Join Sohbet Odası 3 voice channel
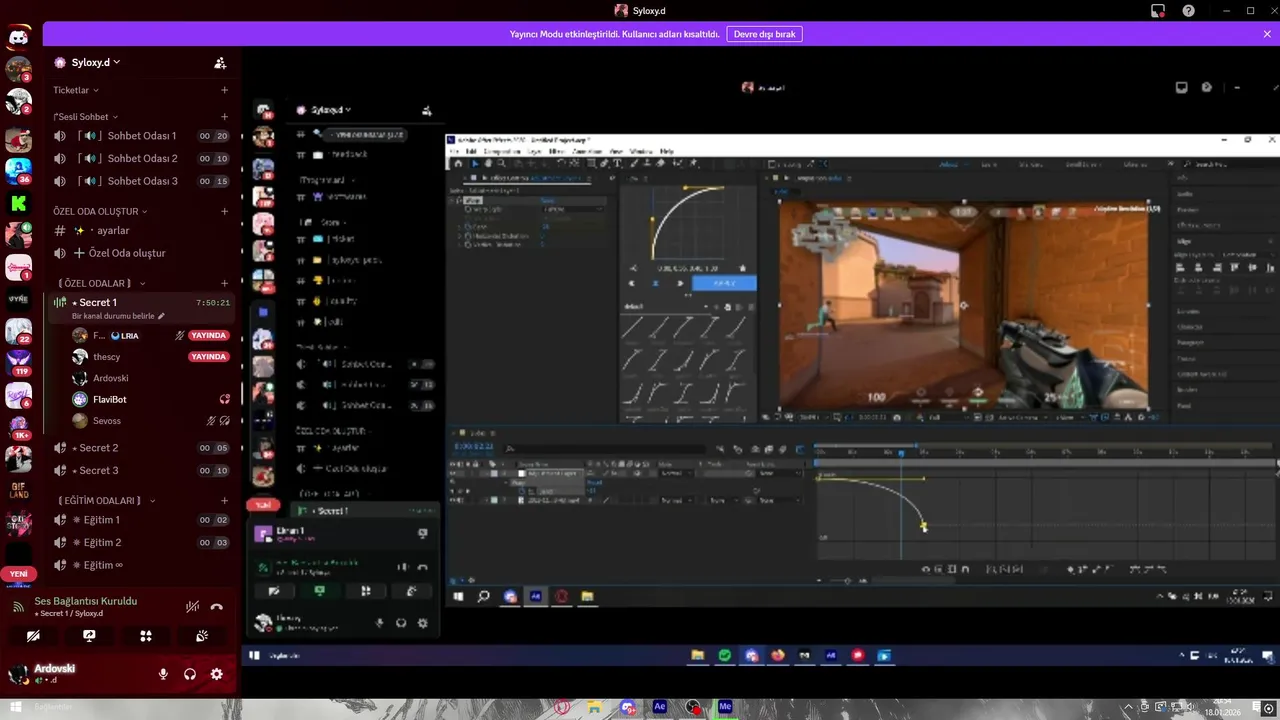 141,181
